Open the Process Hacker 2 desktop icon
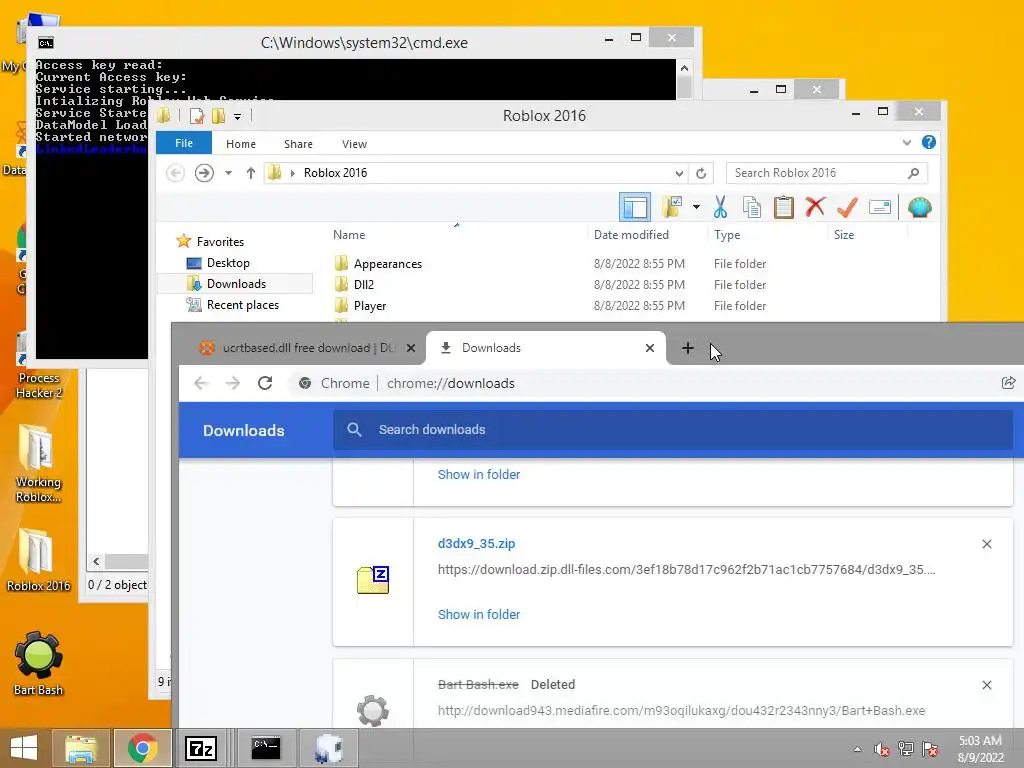The image size is (1024, 768). click(x=39, y=366)
